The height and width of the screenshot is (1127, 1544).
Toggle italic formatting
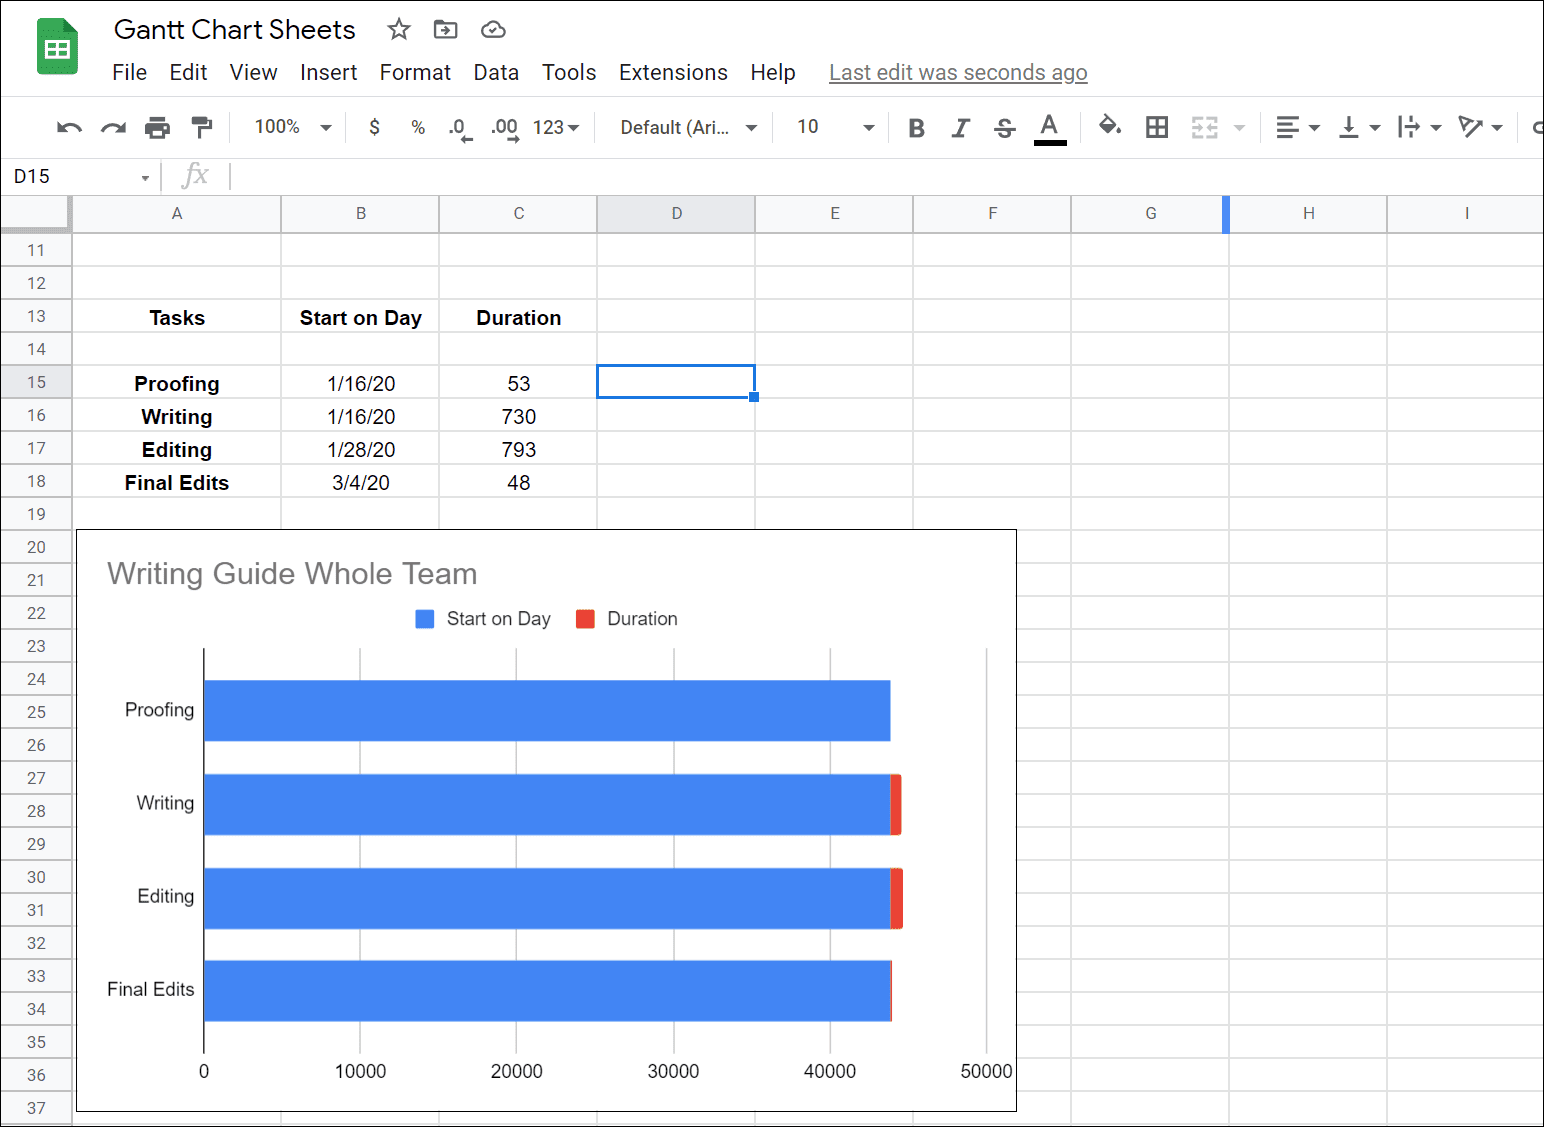[960, 128]
